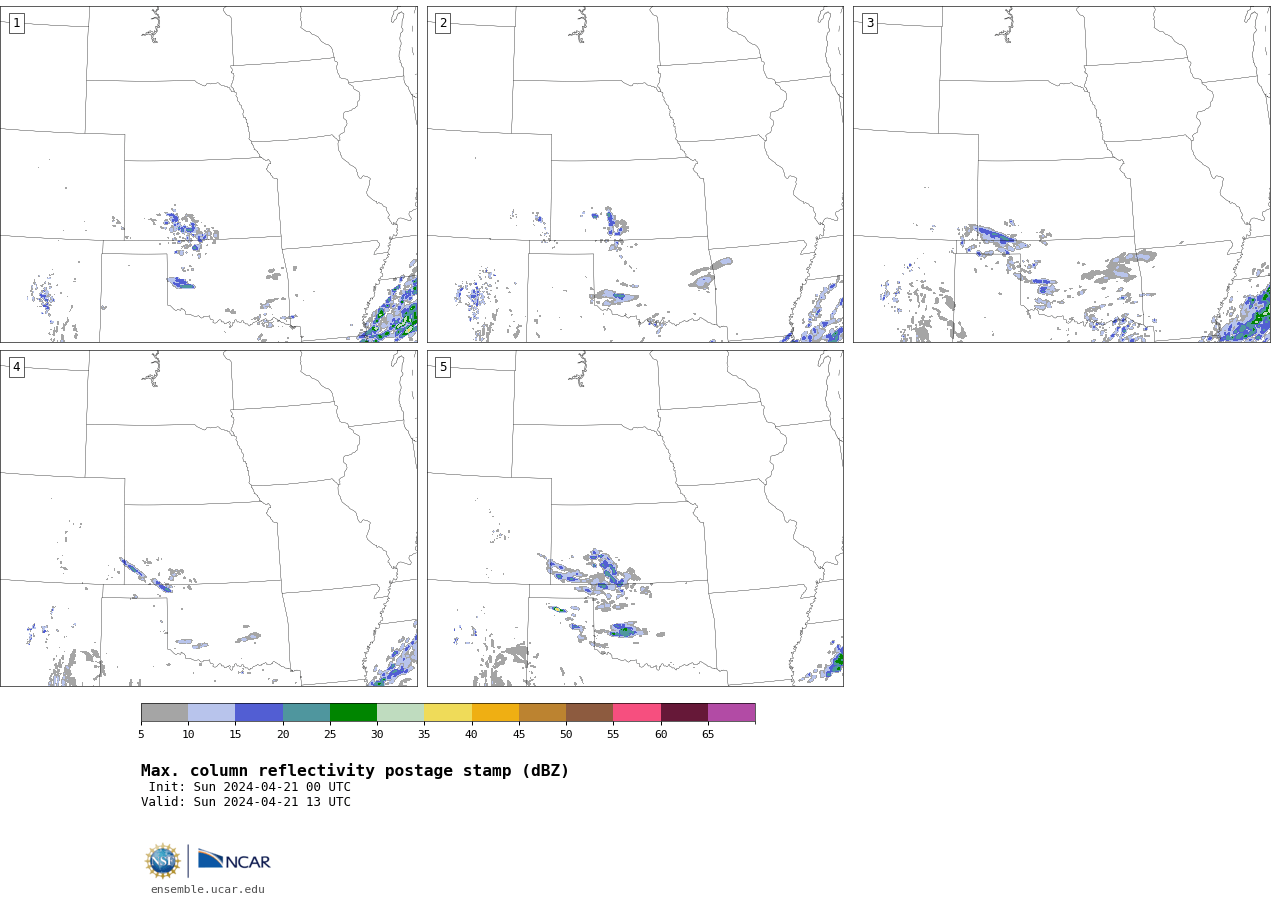Click the colorbar tick label 65
The image size is (1280, 901).
click(708, 734)
